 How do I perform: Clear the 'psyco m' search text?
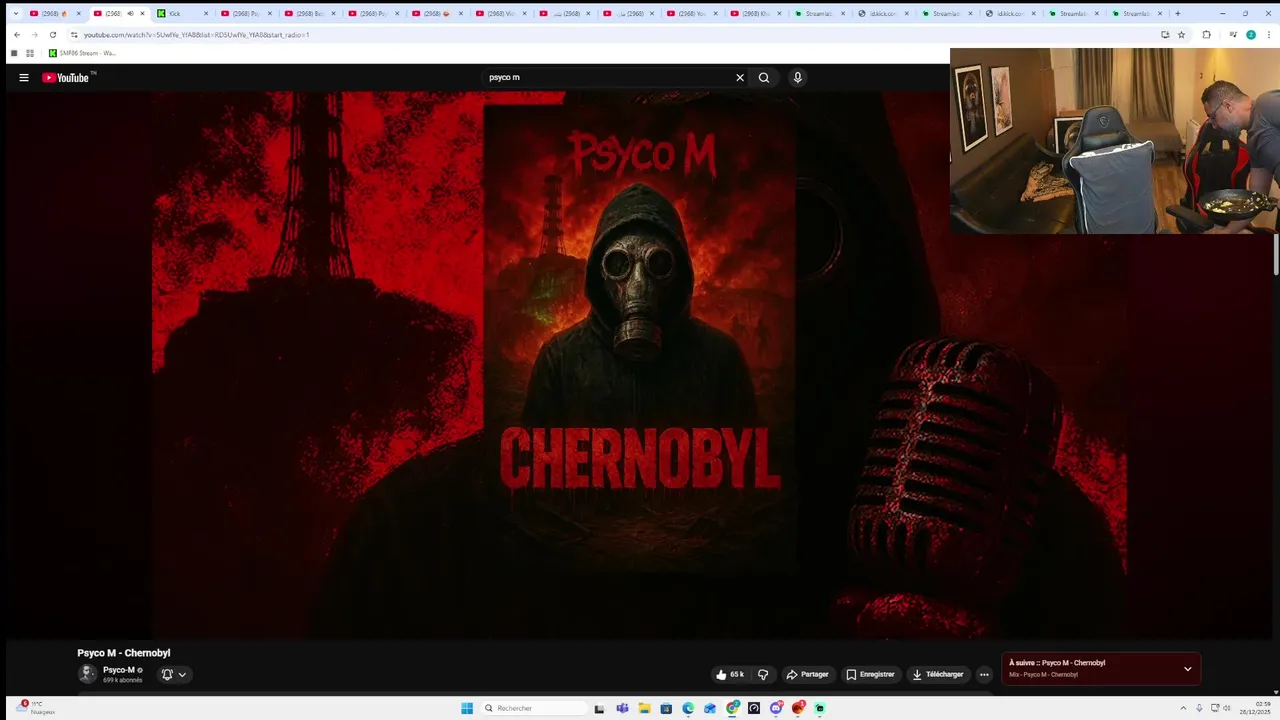[740, 77]
